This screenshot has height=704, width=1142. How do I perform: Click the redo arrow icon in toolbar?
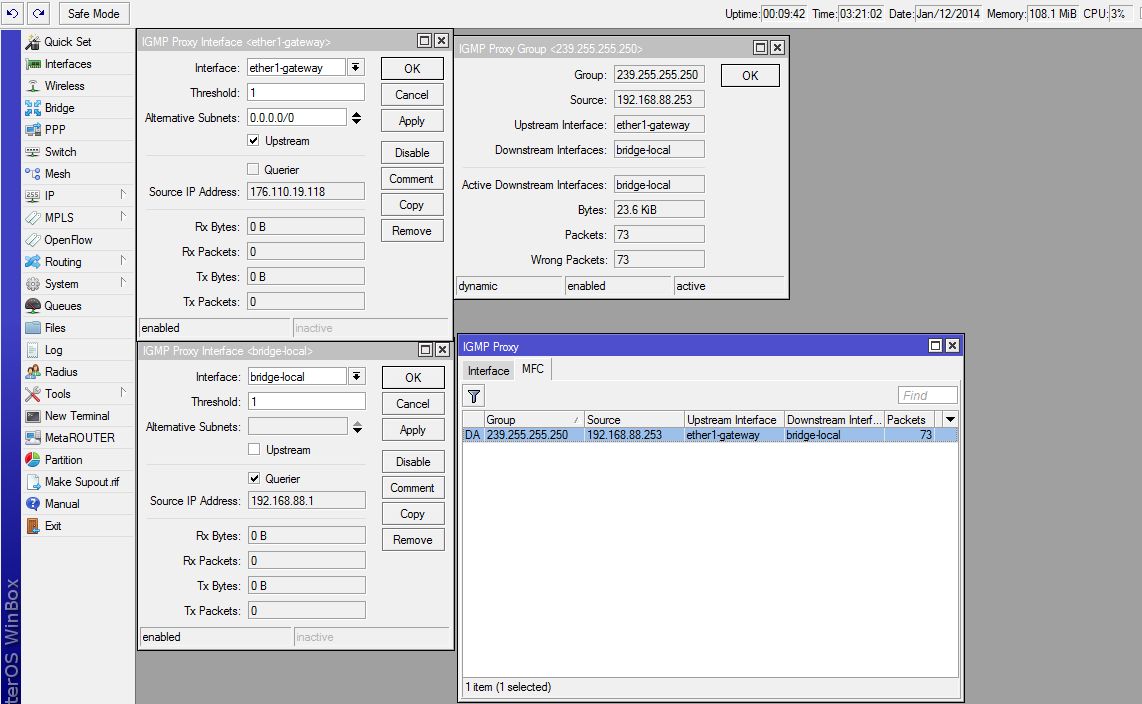tap(38, 13)
